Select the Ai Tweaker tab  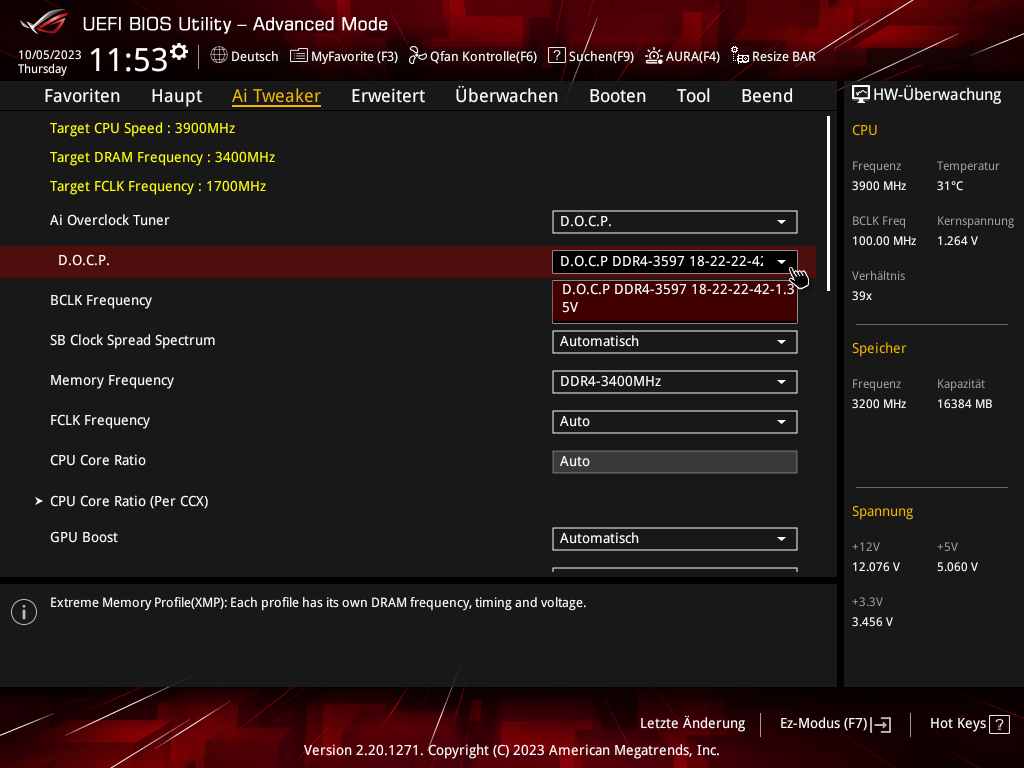click(276, 96)
